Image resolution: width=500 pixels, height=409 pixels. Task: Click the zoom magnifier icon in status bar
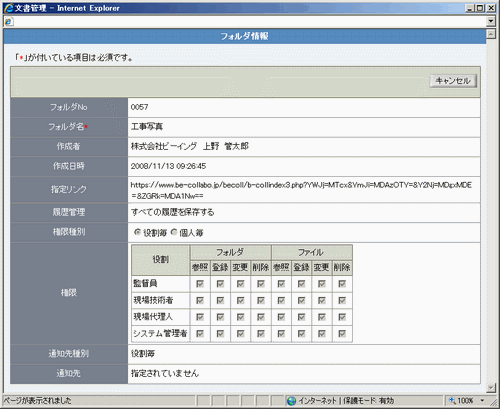click(452, 400)
